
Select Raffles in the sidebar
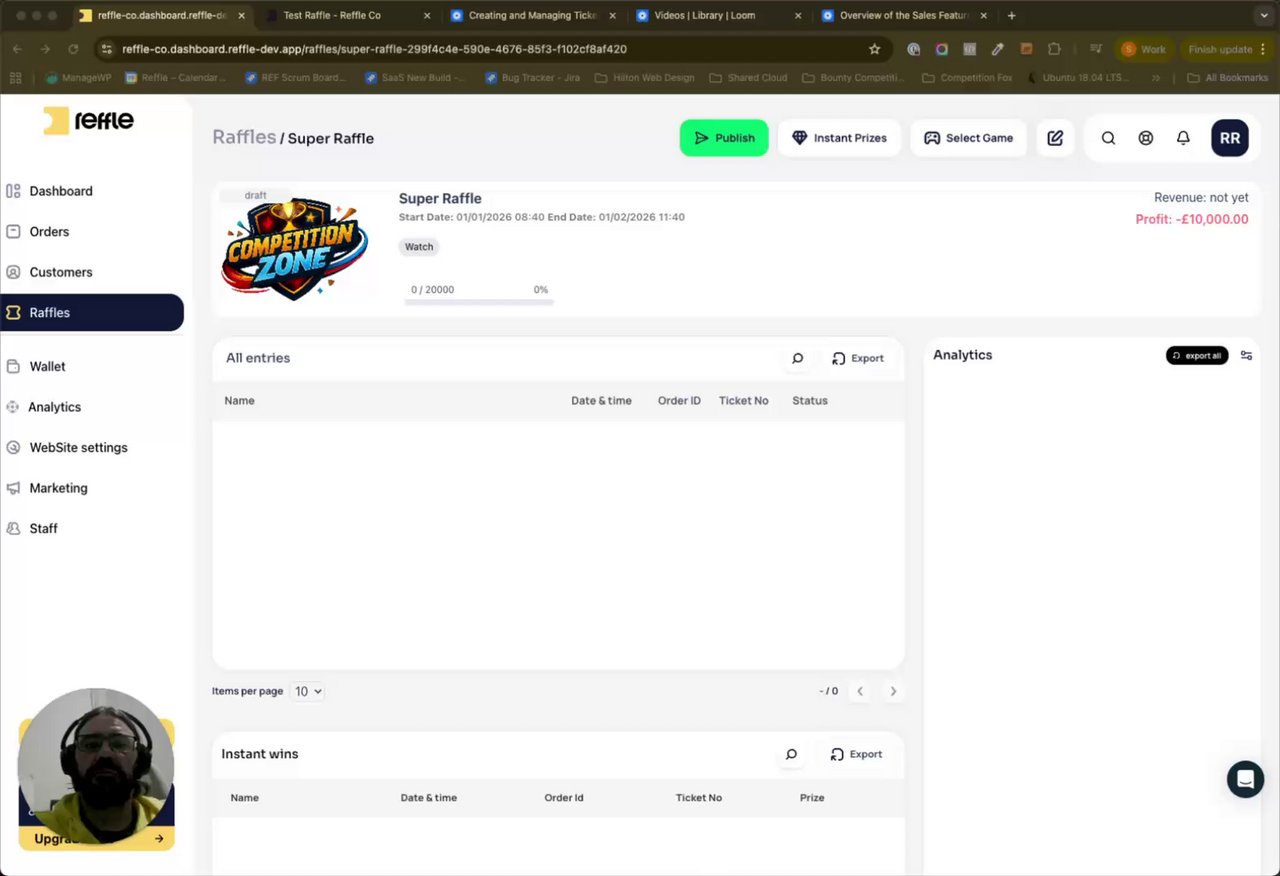point(92,312)
